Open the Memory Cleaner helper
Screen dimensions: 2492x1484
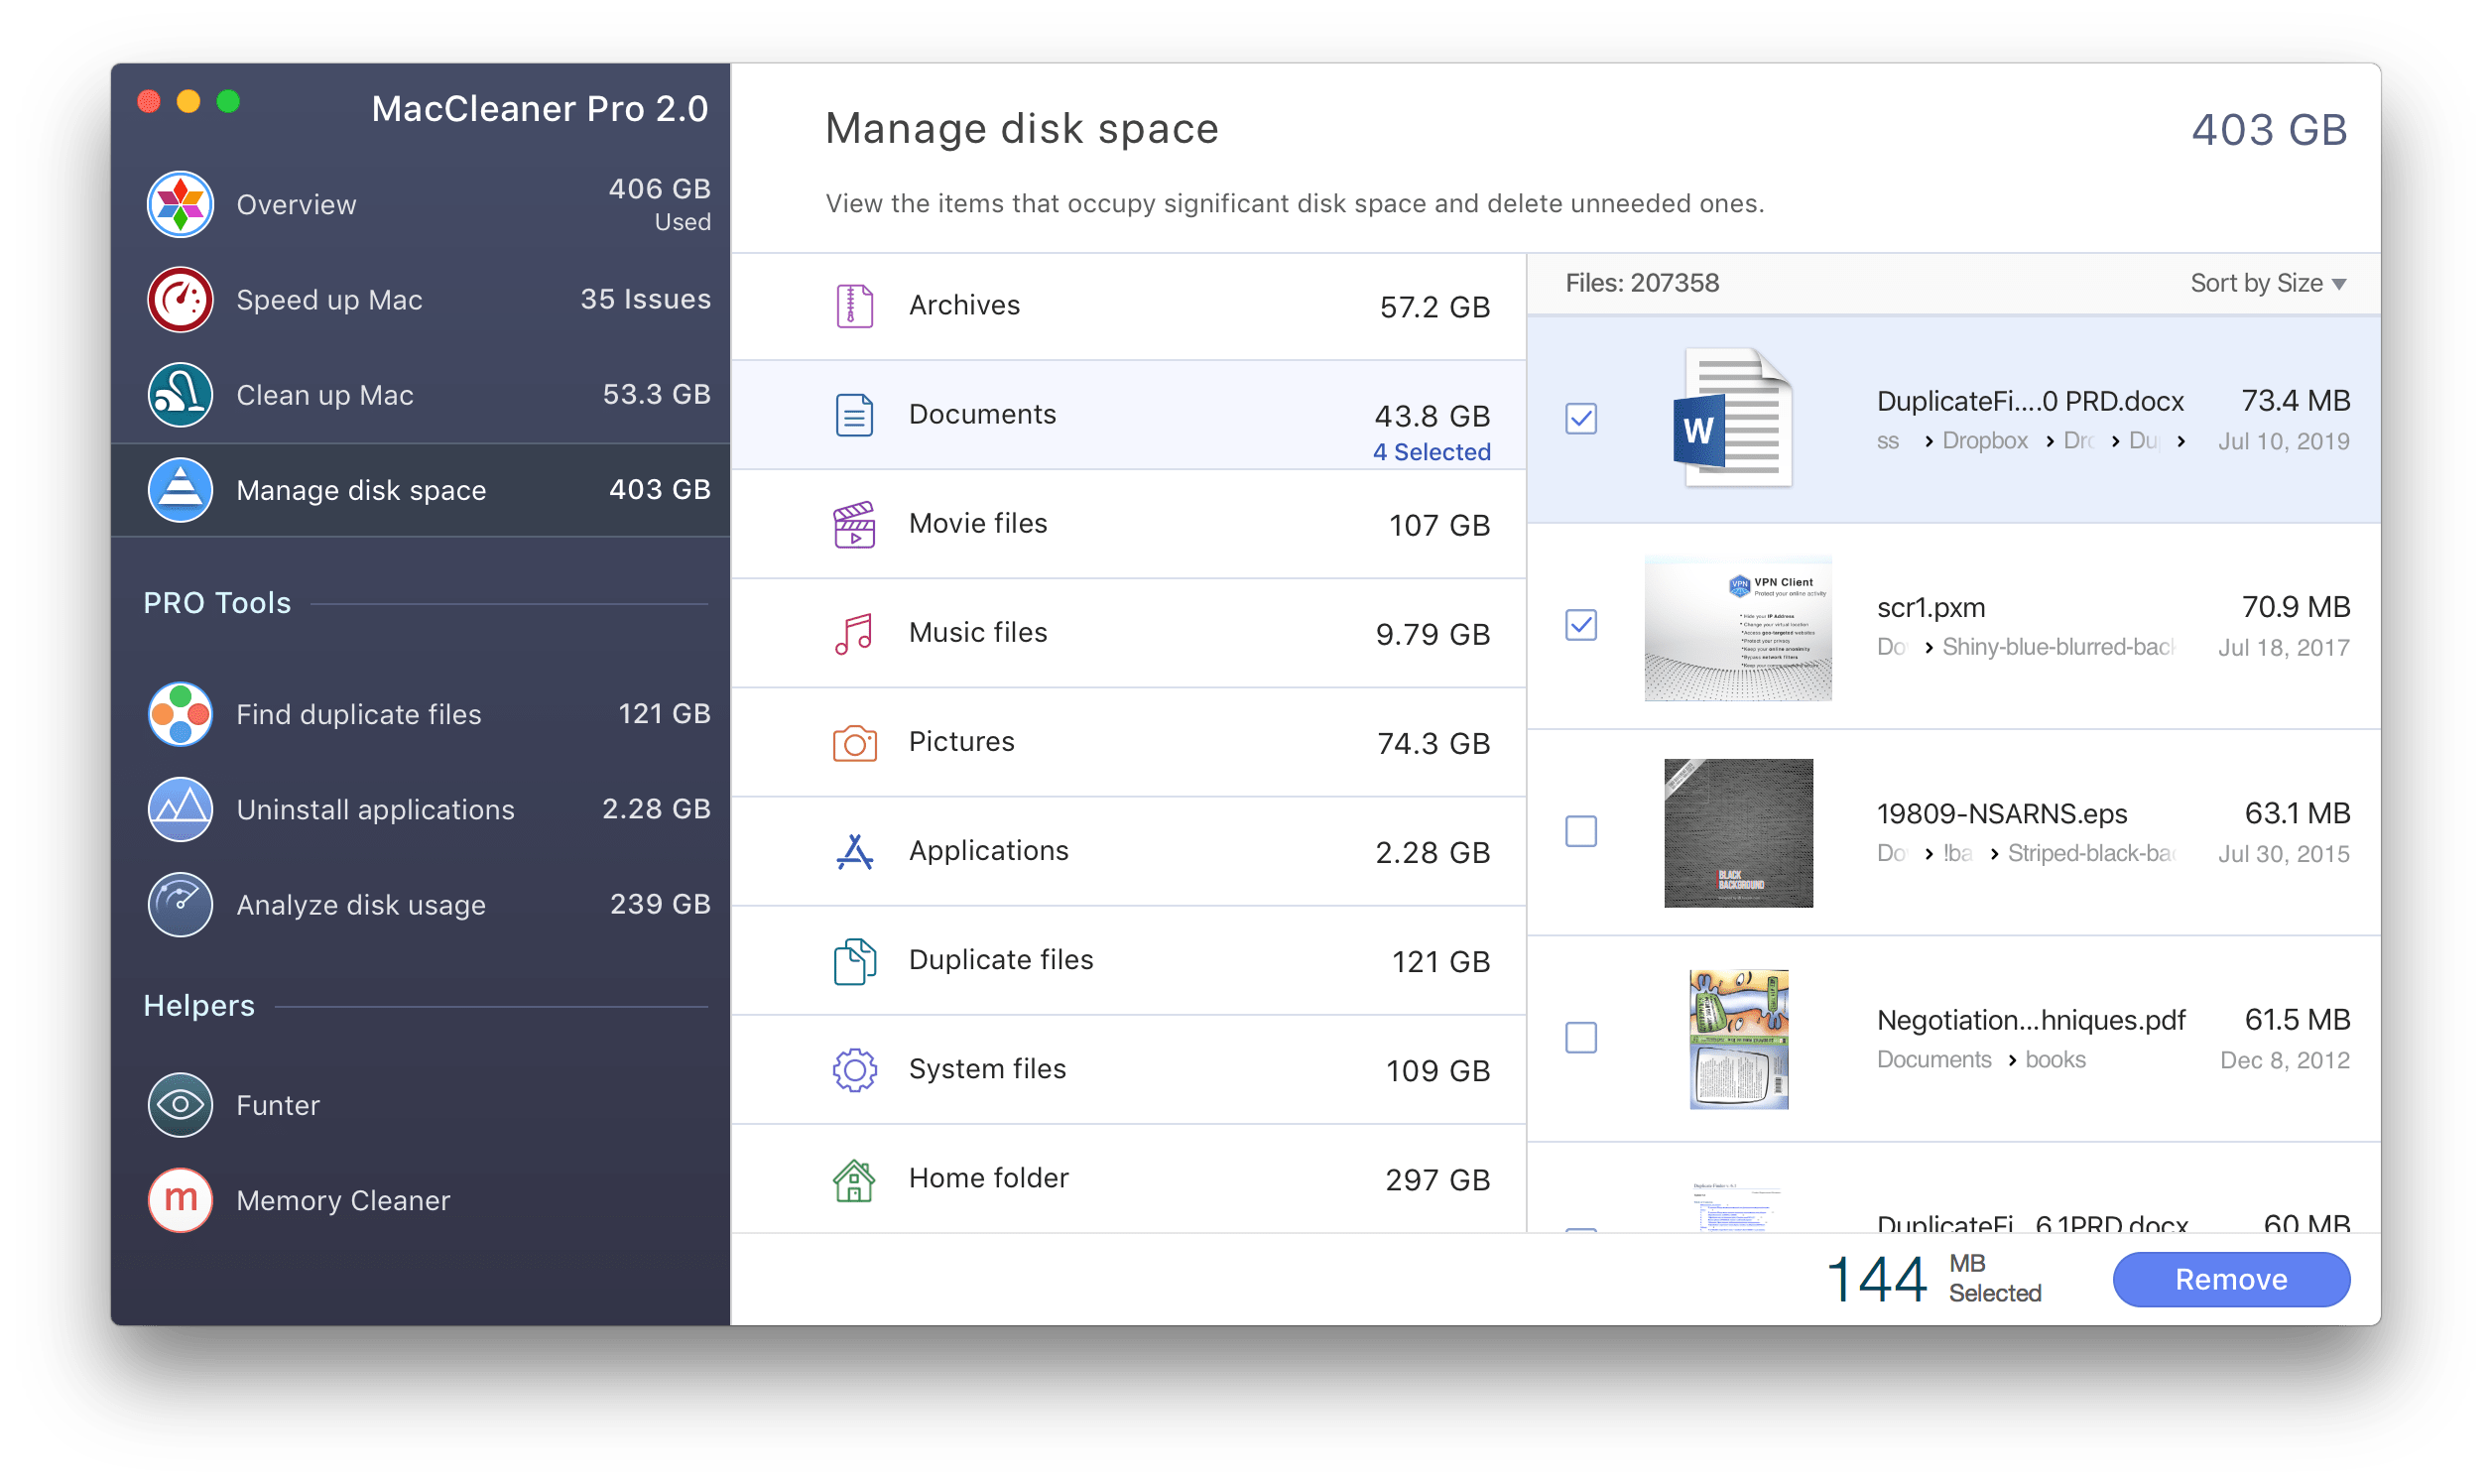tap(421, 1200)
